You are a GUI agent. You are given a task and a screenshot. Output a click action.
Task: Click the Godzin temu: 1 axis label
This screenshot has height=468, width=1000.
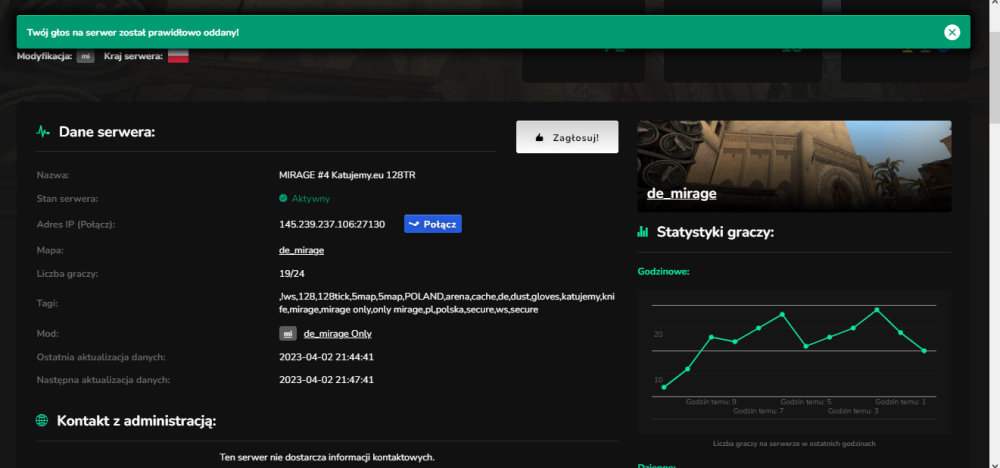coord(900,402)
